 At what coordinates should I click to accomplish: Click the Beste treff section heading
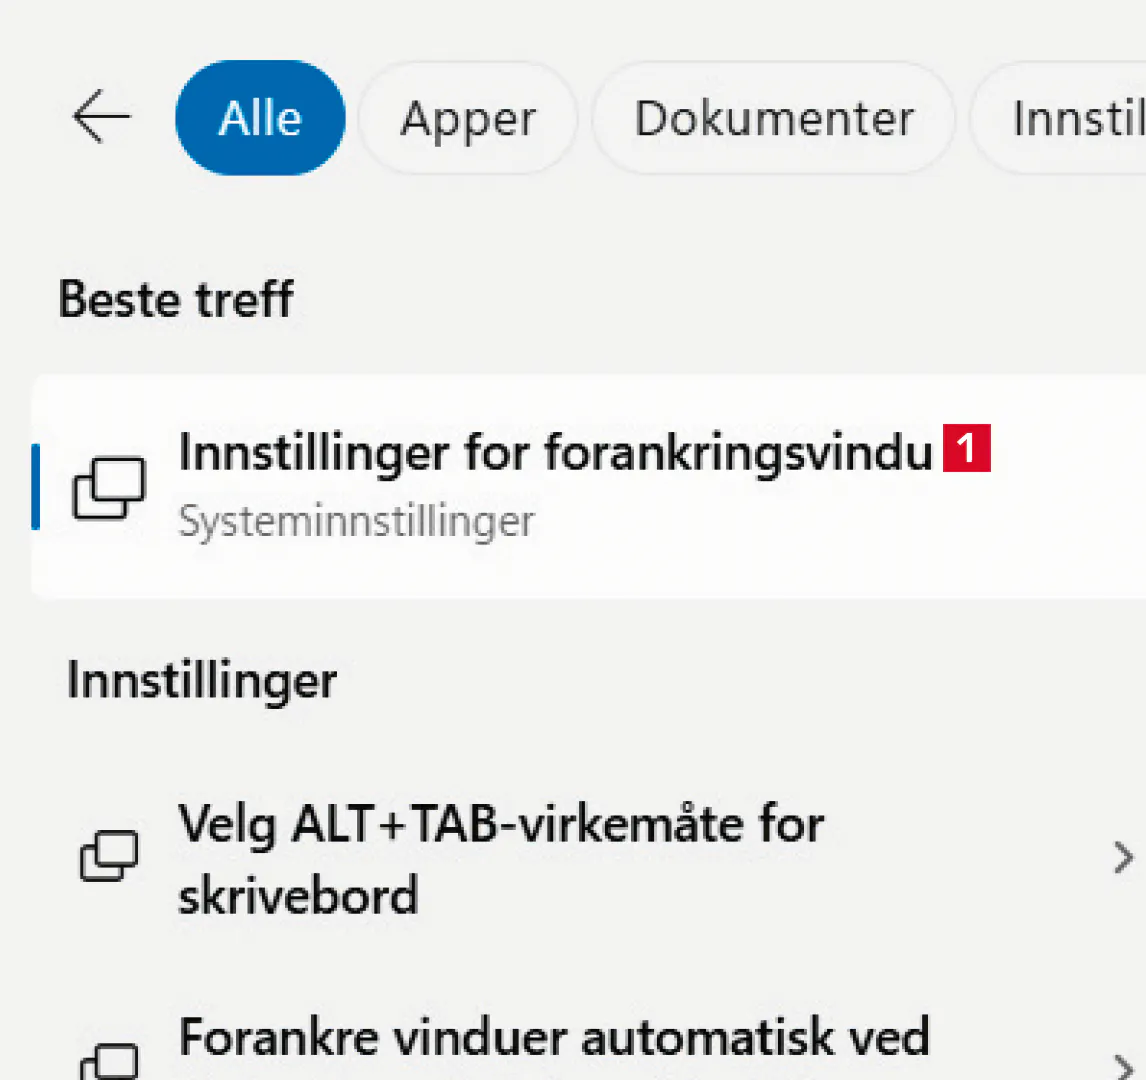176,299
